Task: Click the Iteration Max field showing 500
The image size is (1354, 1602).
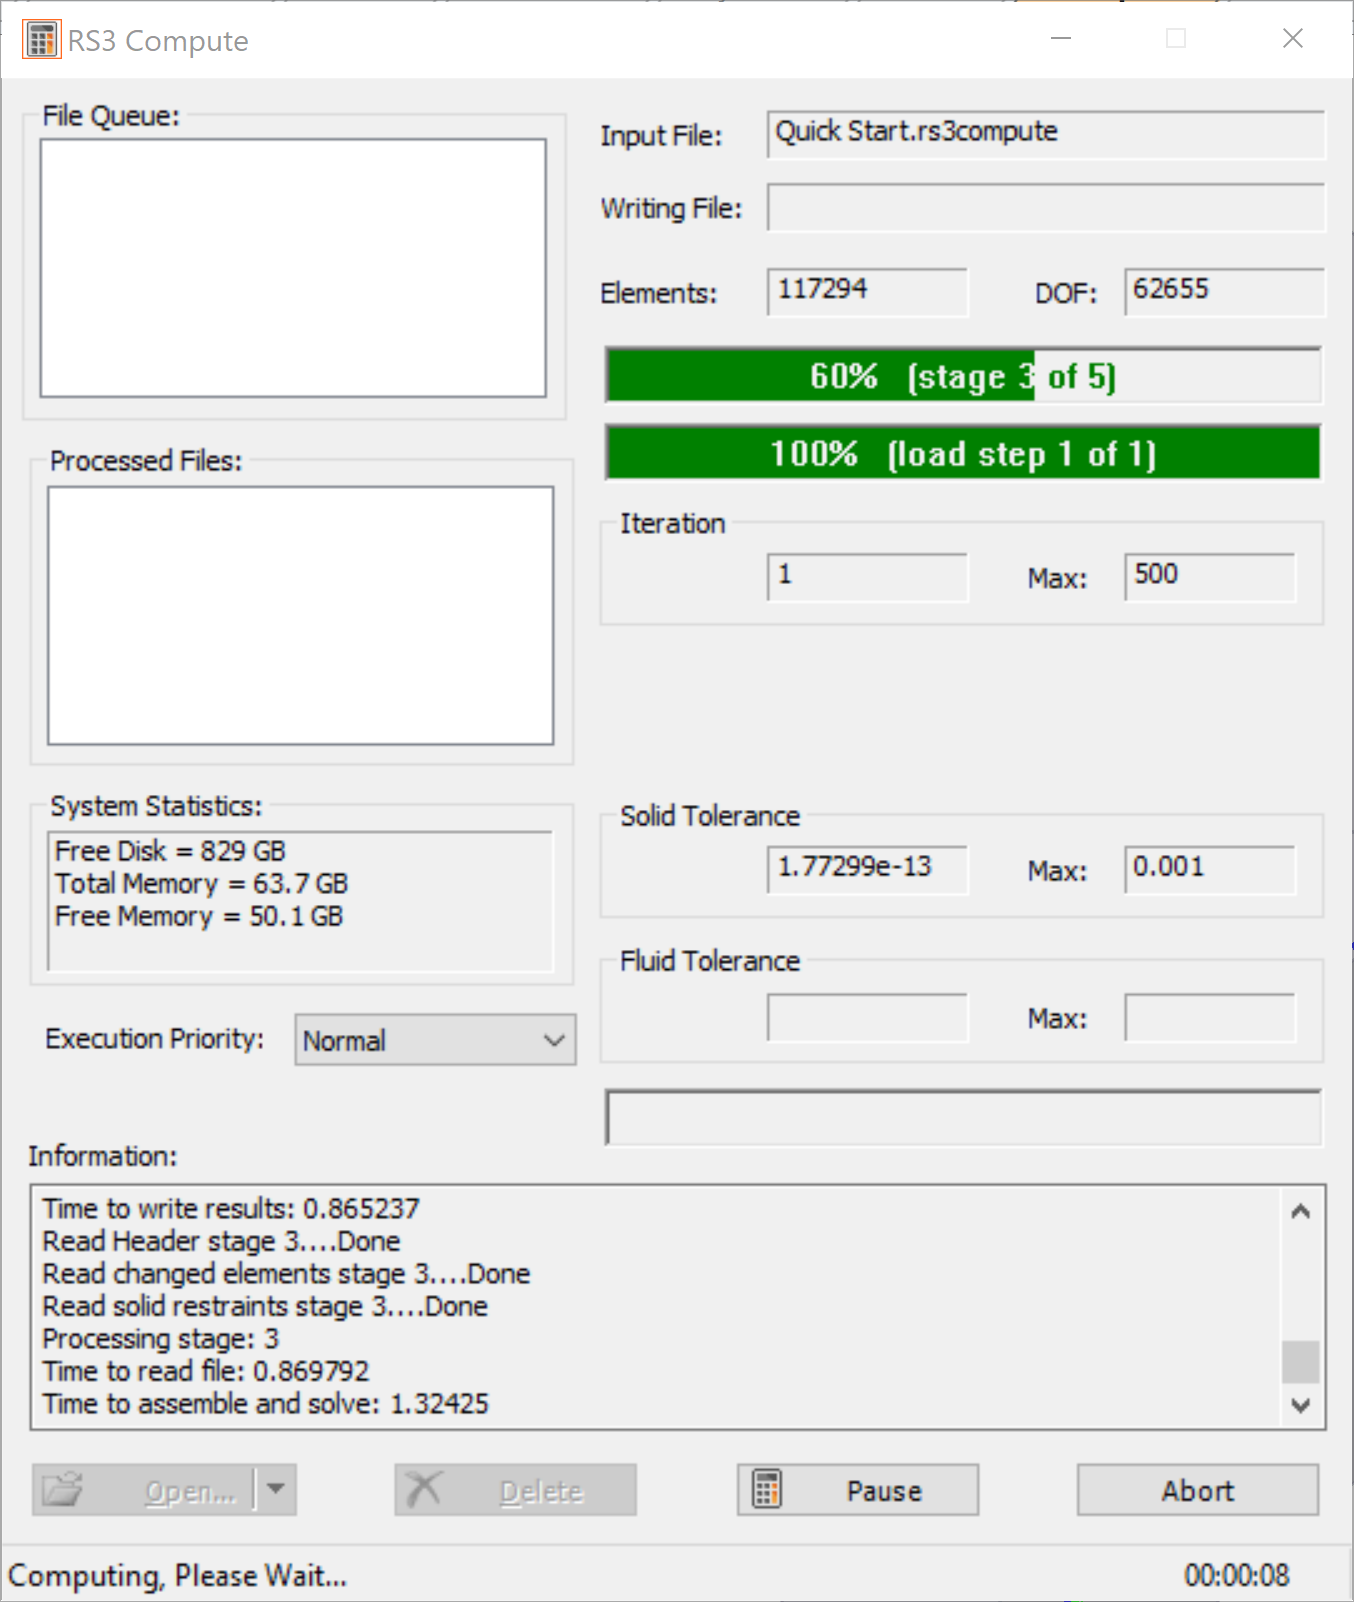Action: coord(1209,576)
